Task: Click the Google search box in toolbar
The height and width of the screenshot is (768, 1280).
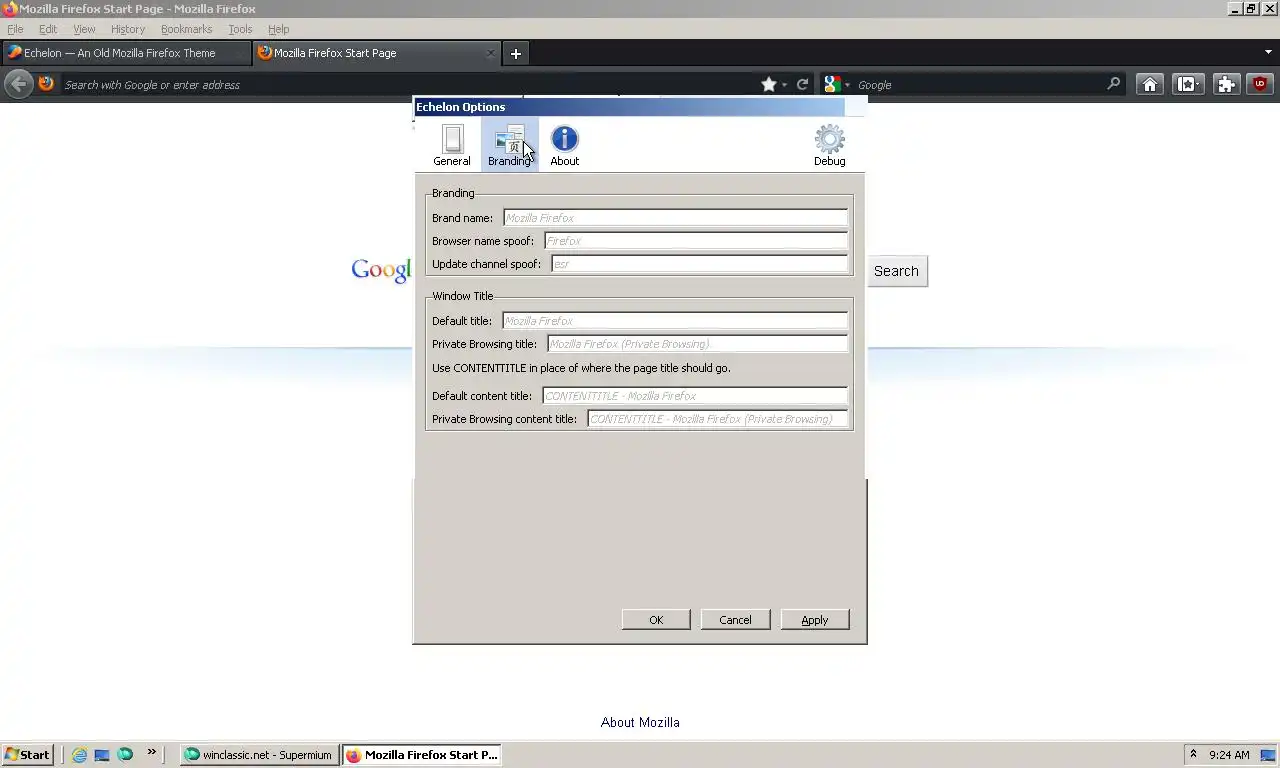Action: (978, 85)
